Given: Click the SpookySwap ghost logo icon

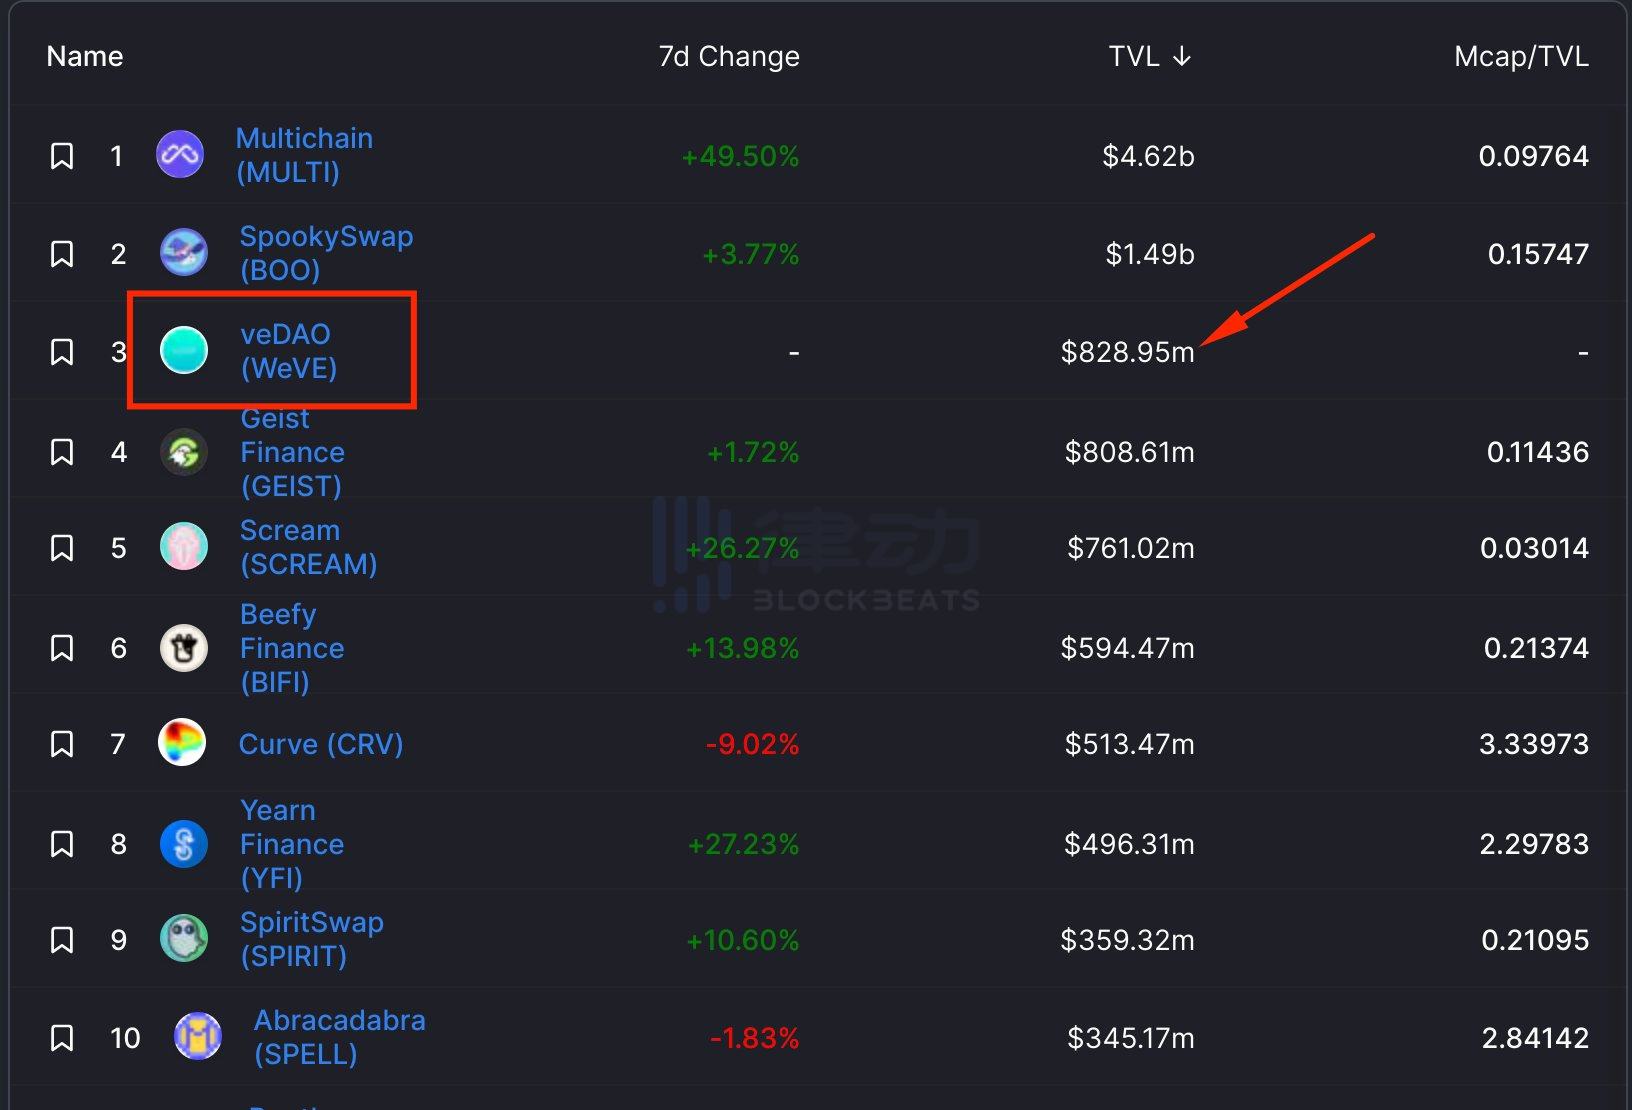Looking at the screenshot, I should click(x=184, y=253).
